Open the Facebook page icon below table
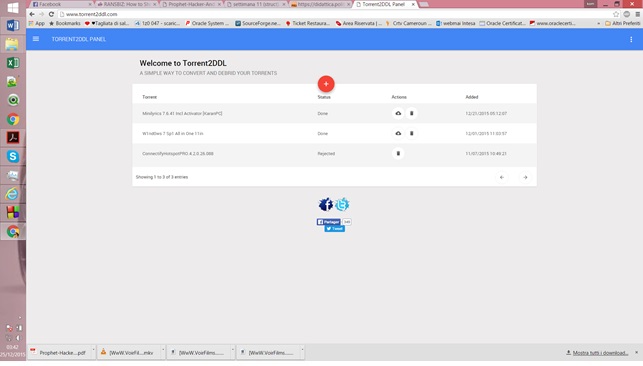The image size is (643, 366). [x=326, y=204]
